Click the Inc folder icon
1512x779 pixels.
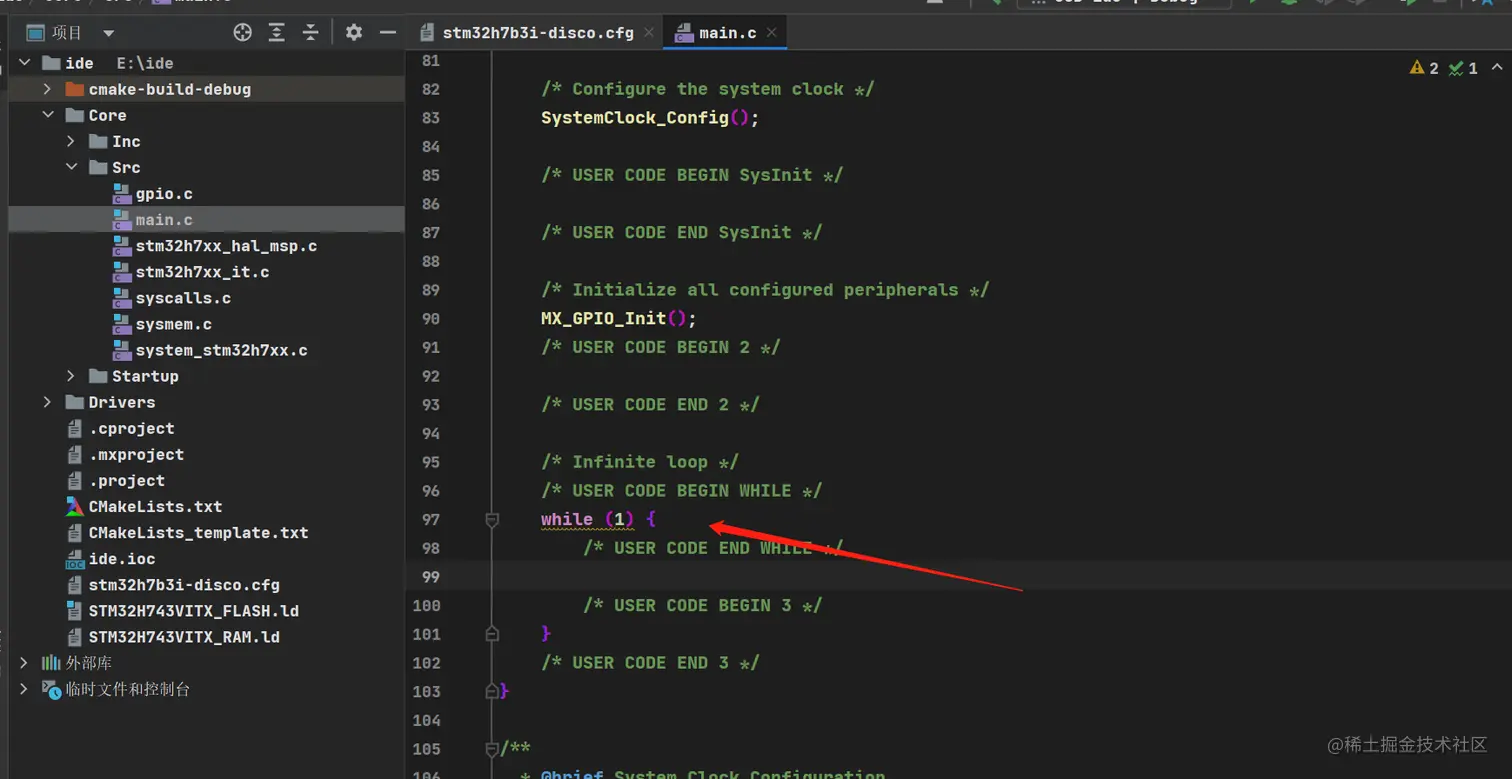pos(98,141)
